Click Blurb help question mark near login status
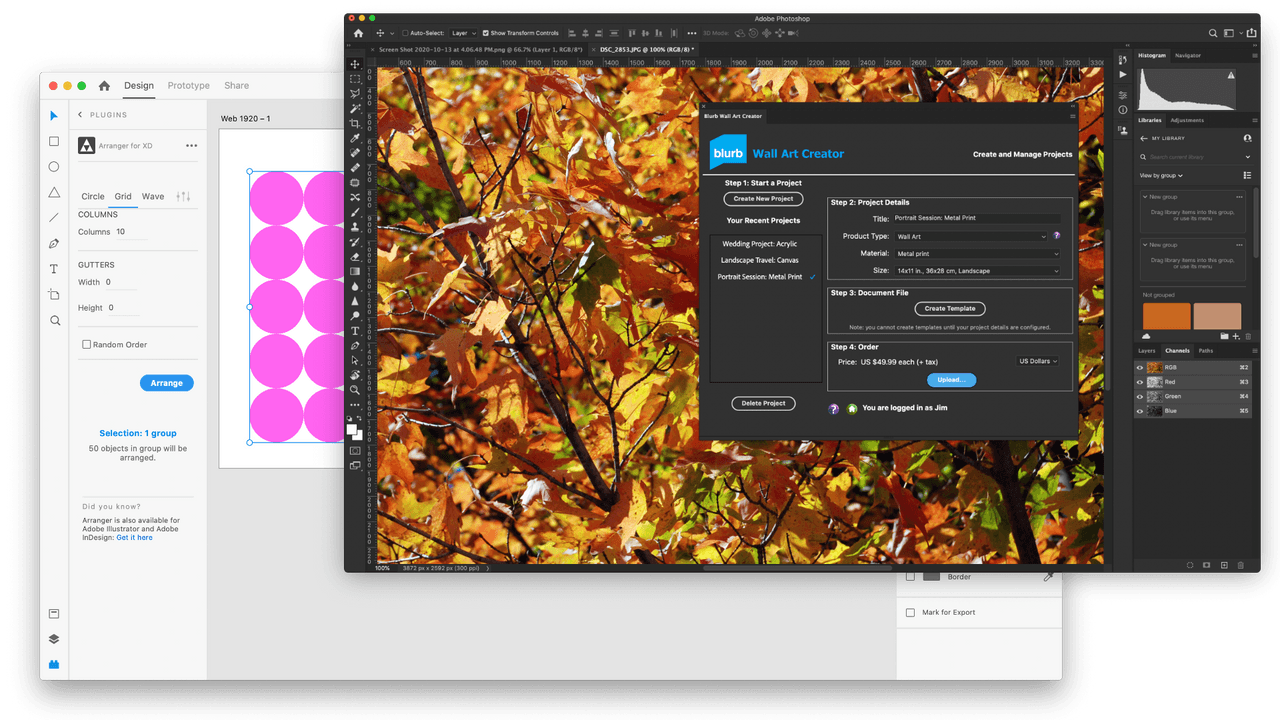The height and width of the screenshot is (720, 1280). [x=834, y=408]
